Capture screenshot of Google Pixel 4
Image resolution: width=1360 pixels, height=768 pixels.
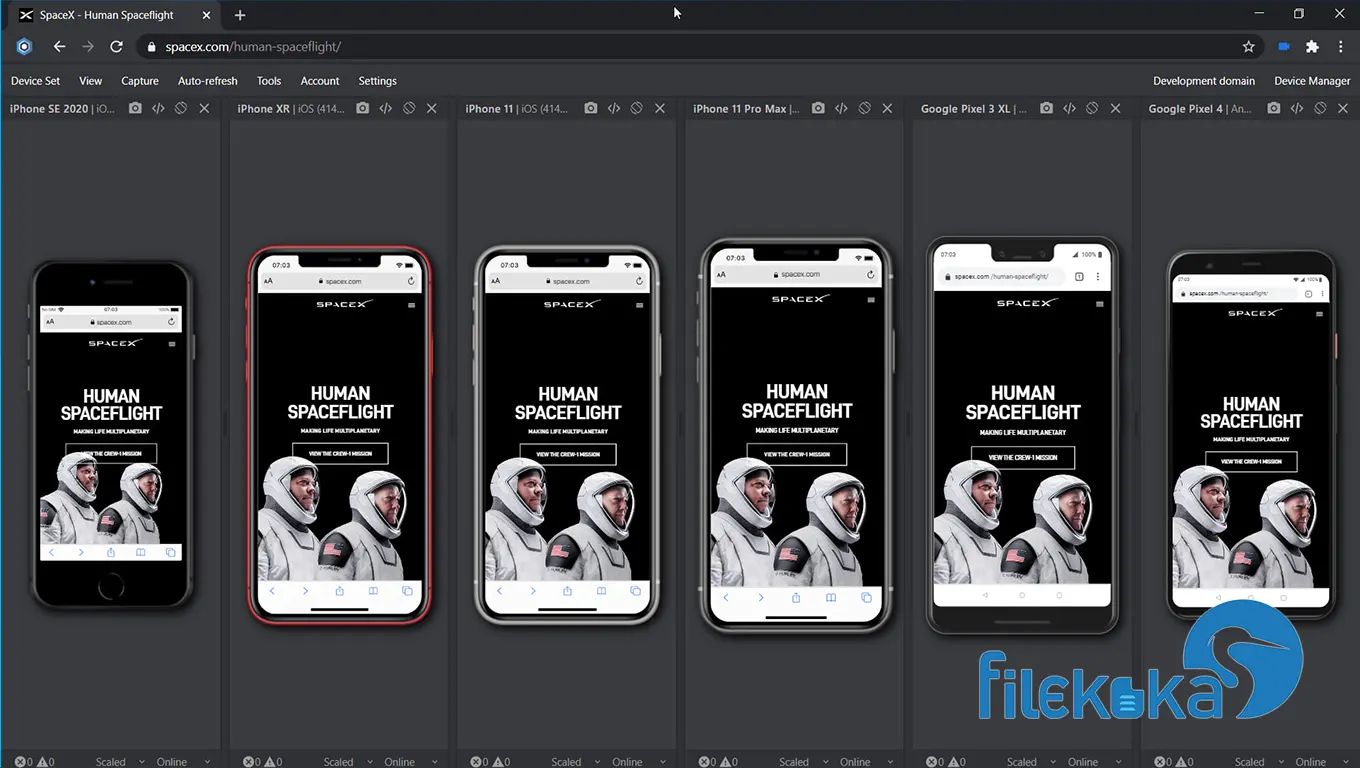(1274, 108)
